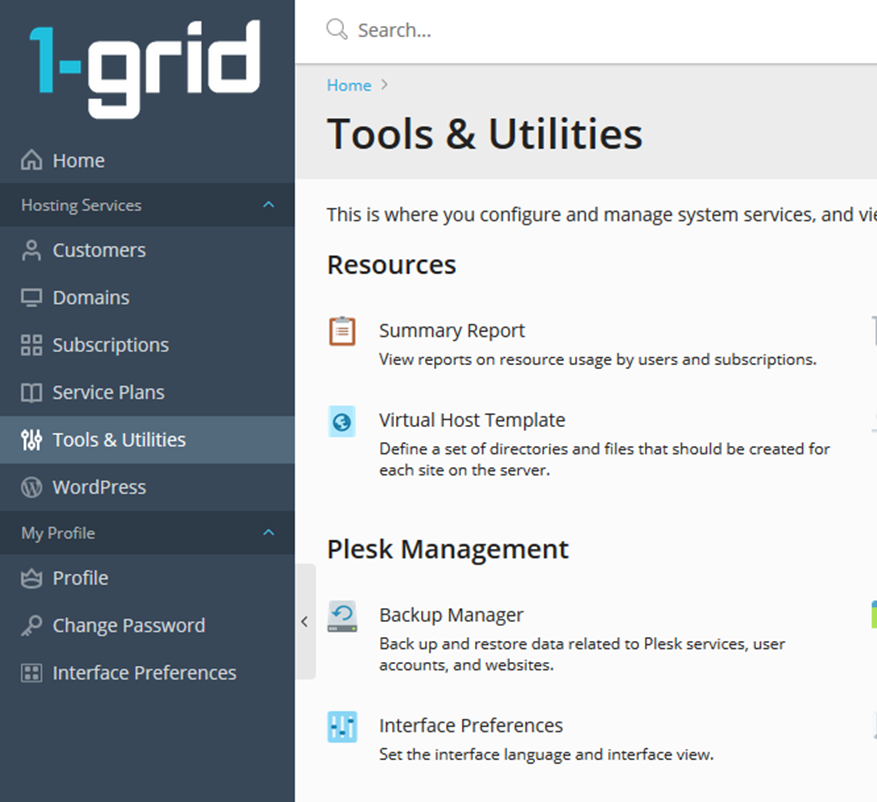Screen dimensions: 877x802
Task: Open the Interface Preferences link in Plesk Management
Action: (471, 725)
